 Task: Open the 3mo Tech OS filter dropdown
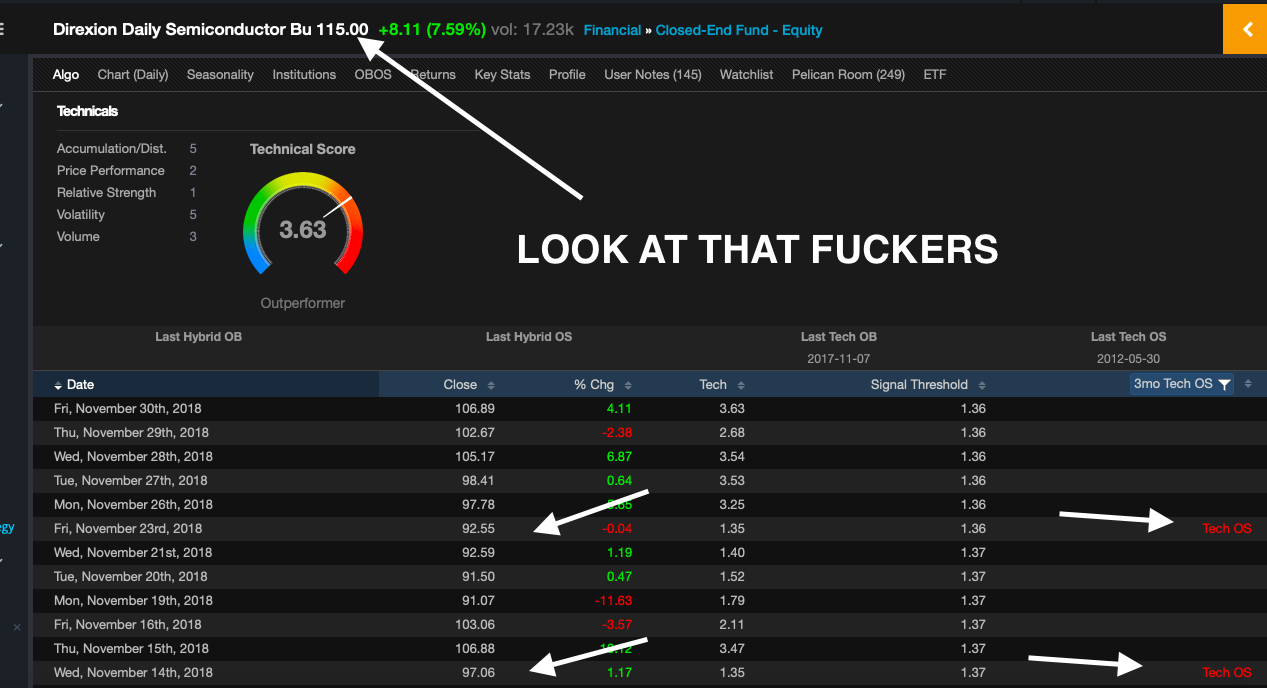[x=1182, y=384]
